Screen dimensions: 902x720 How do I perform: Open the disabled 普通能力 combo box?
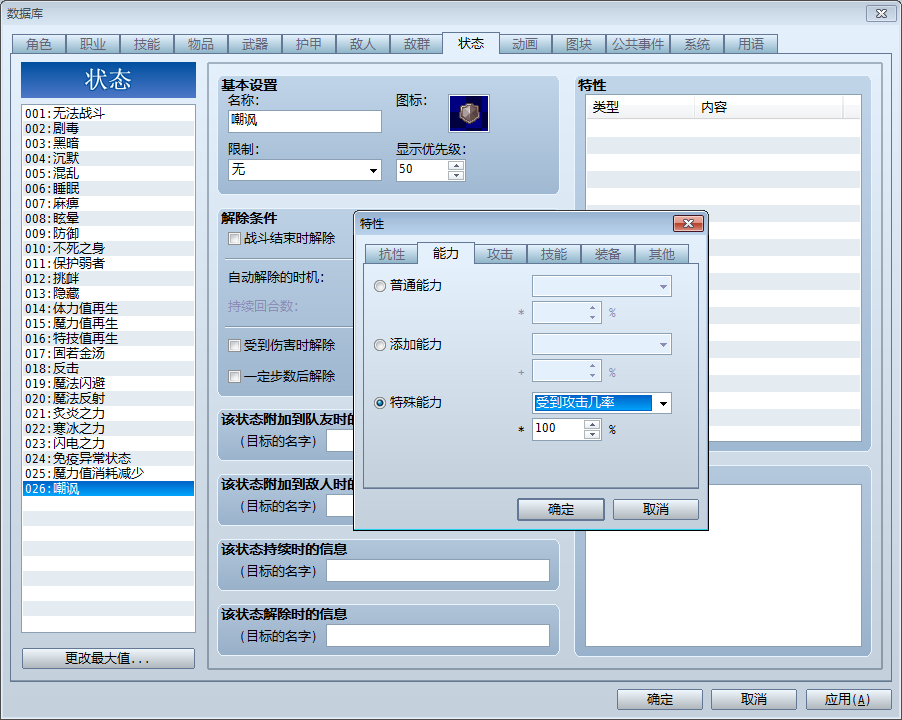click(x=602, y=286)
